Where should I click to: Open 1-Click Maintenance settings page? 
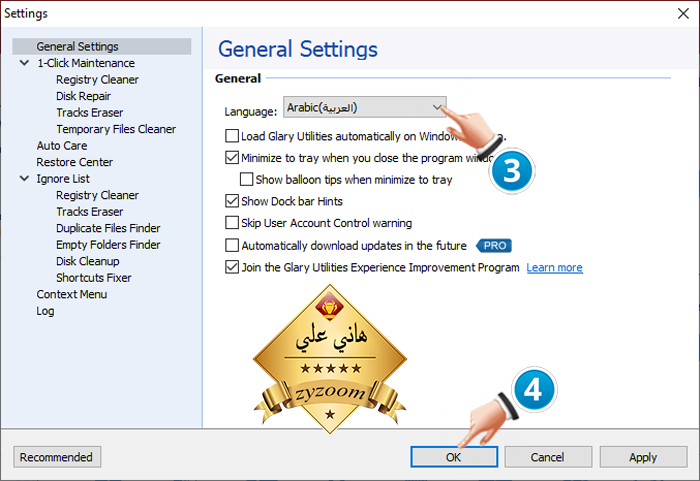point(86,63)
